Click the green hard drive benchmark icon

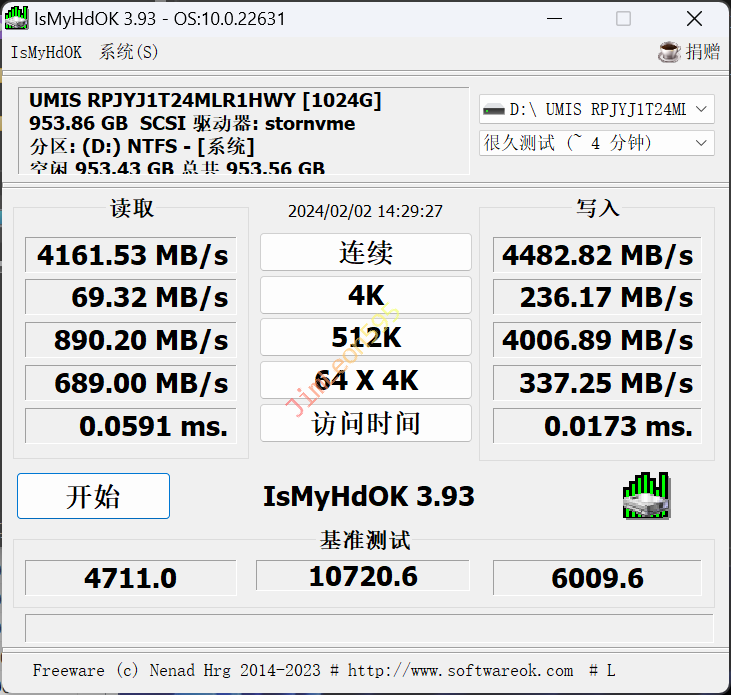(646, 496)
